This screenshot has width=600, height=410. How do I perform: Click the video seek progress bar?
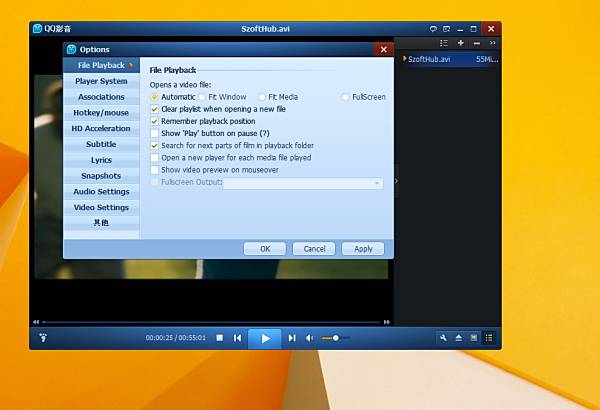click(x=211, y=322)
